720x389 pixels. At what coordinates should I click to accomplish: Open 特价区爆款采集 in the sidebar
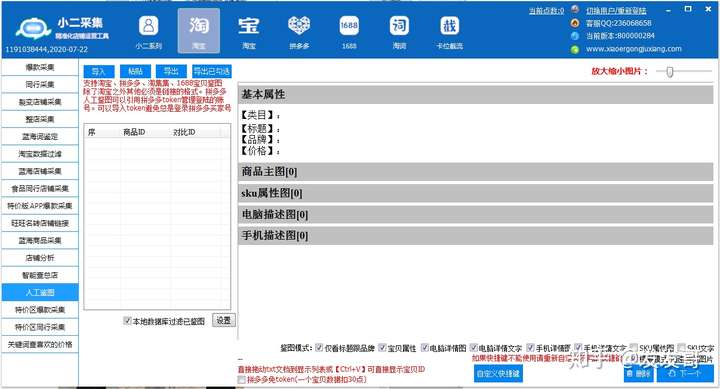[x=40, y=310]
